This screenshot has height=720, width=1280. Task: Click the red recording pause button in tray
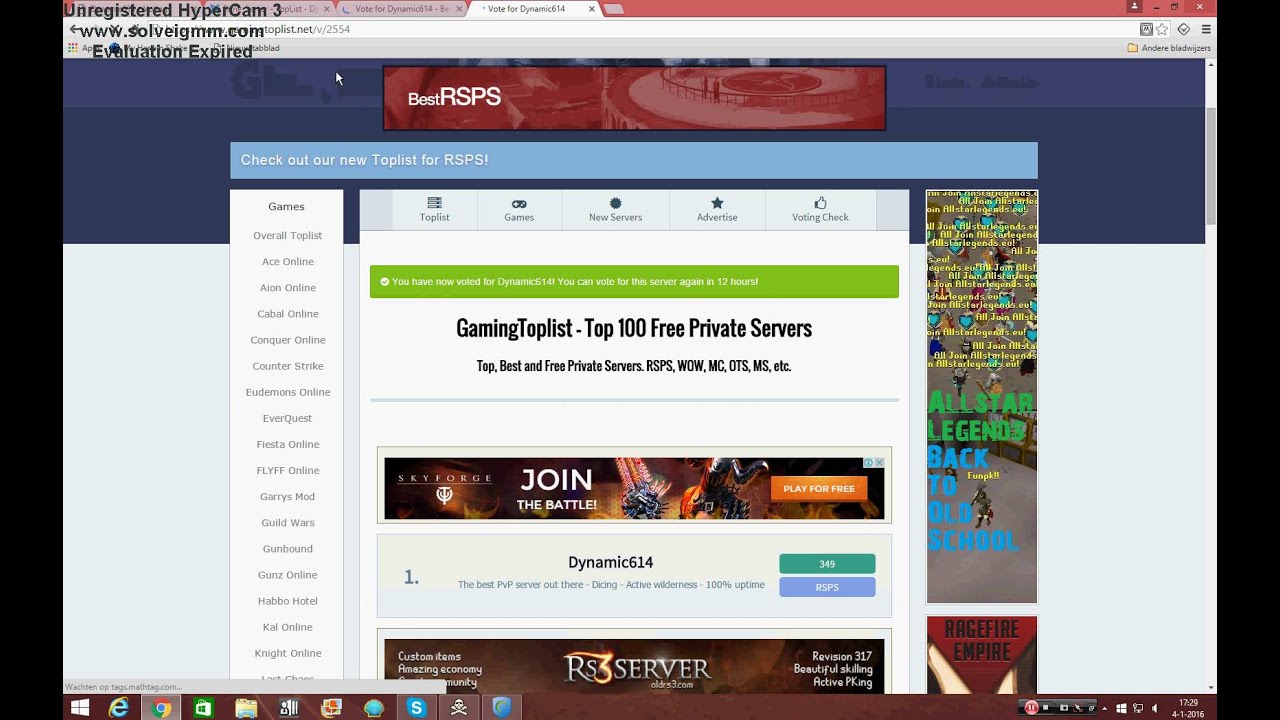(1031, 707)
